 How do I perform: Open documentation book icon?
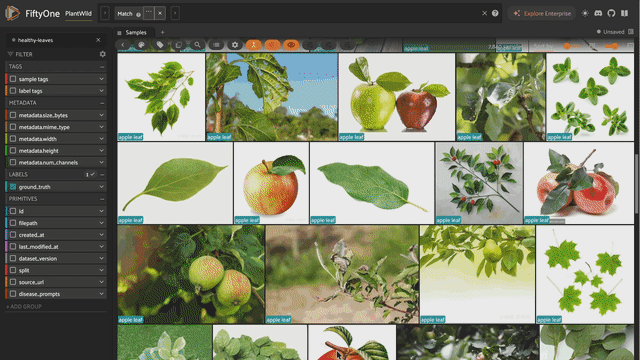point(624,13)
